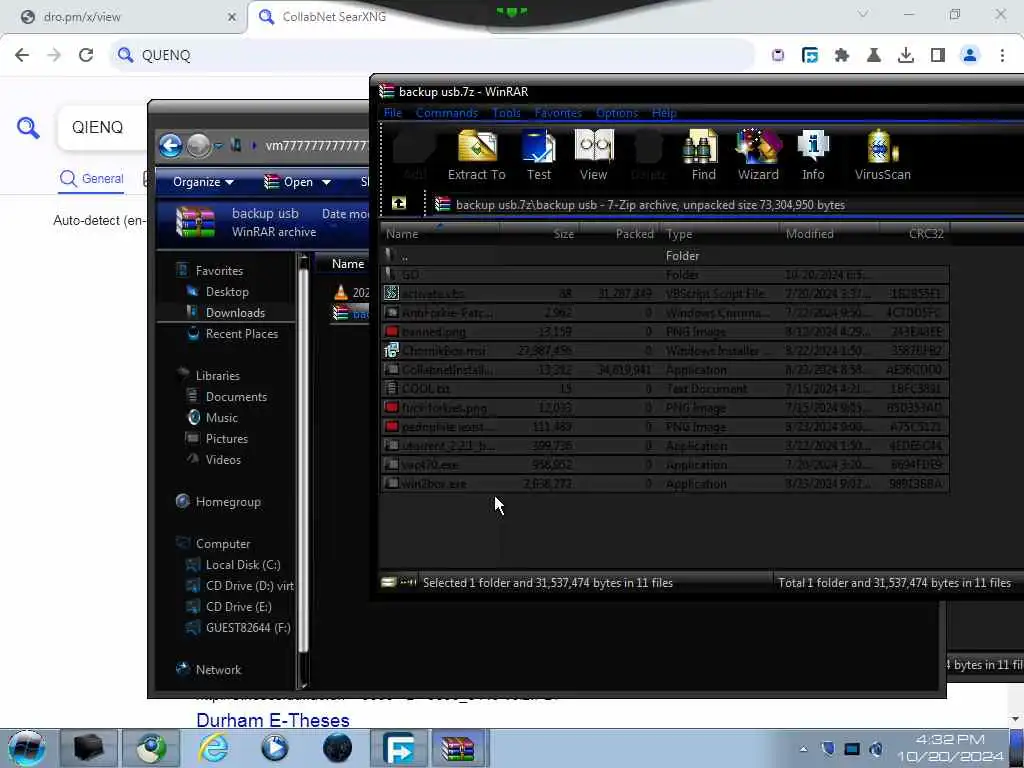This screenshot has height=768, width=1024.
Task: Sort archive list by Modified column
Action: click(829, 234)
